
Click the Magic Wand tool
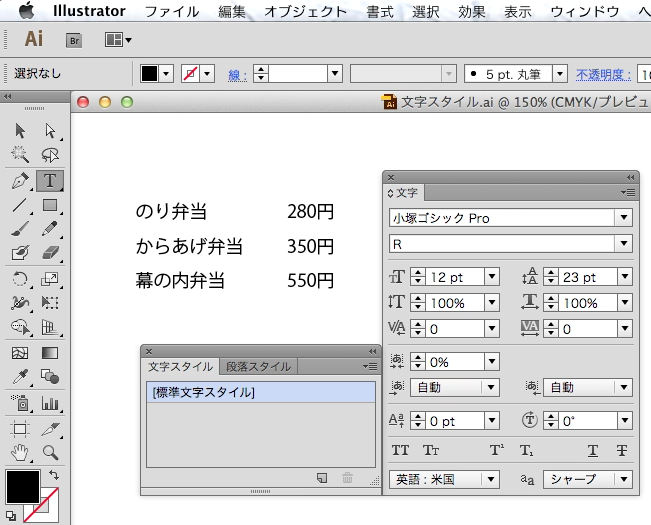(x=20, y=155)
